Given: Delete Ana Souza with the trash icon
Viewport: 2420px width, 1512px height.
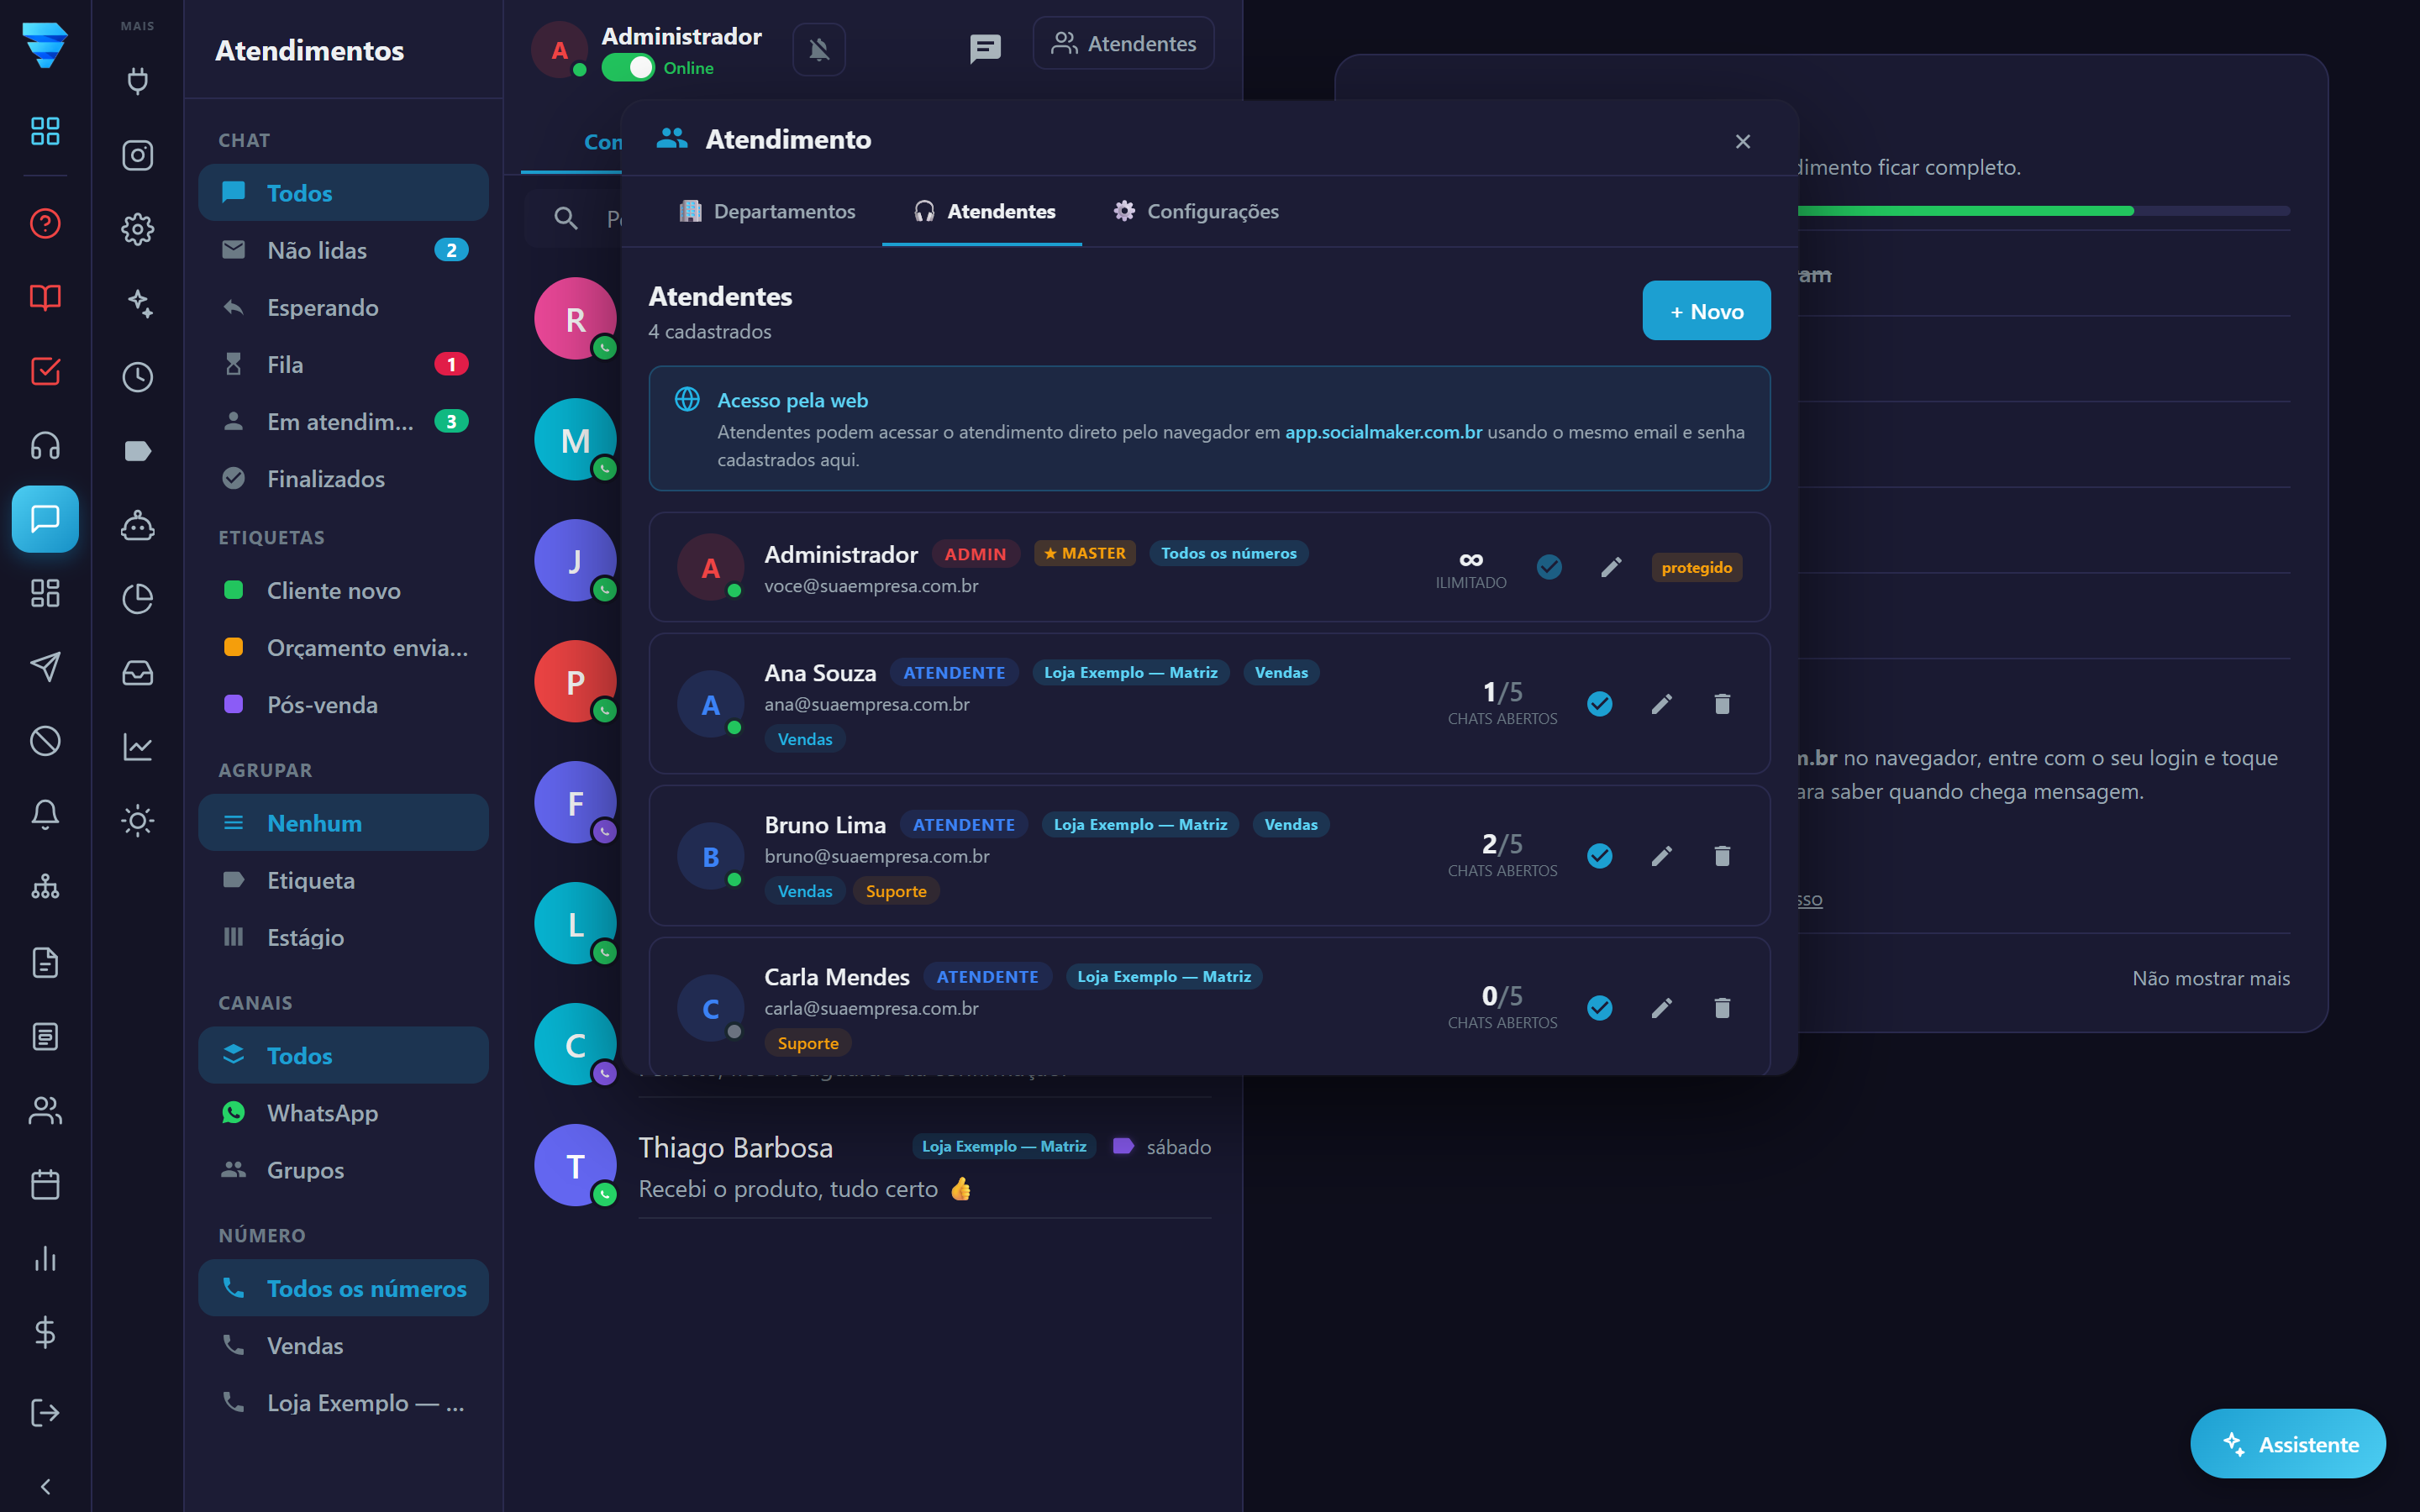Looking at the screenshot, I should click(1722, 704).
